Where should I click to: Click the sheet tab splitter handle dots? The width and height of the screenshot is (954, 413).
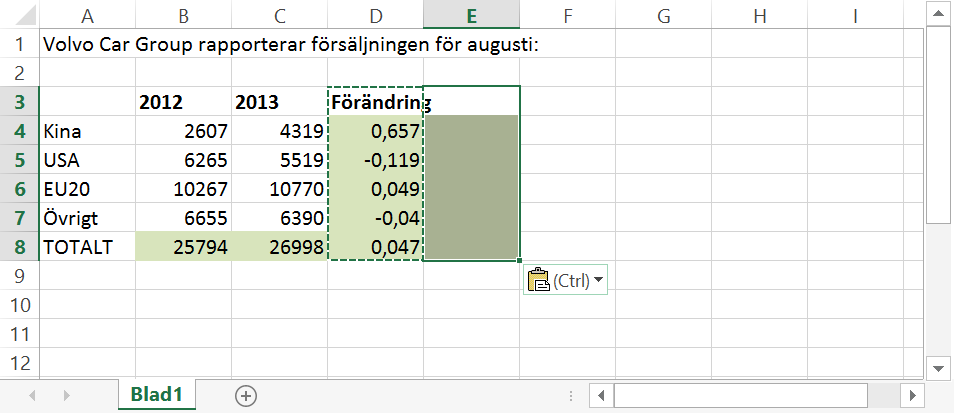571,396
